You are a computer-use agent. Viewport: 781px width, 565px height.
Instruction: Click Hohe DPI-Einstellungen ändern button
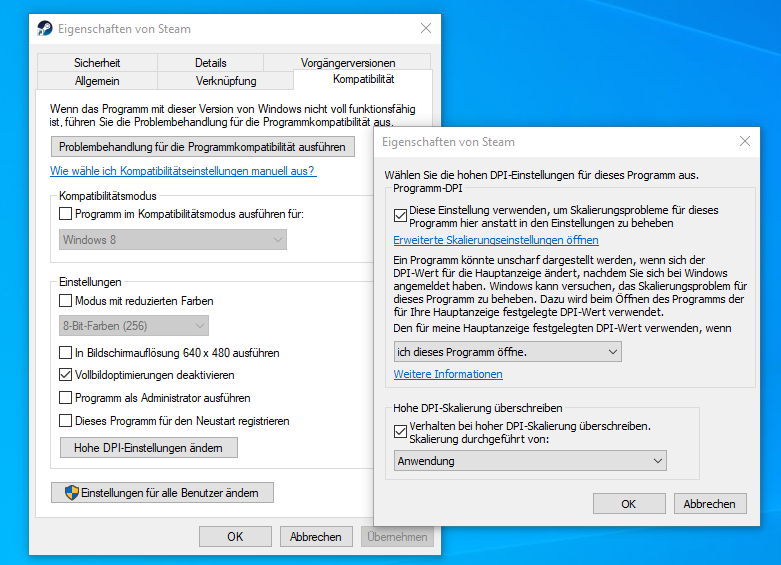click(148, 447)
